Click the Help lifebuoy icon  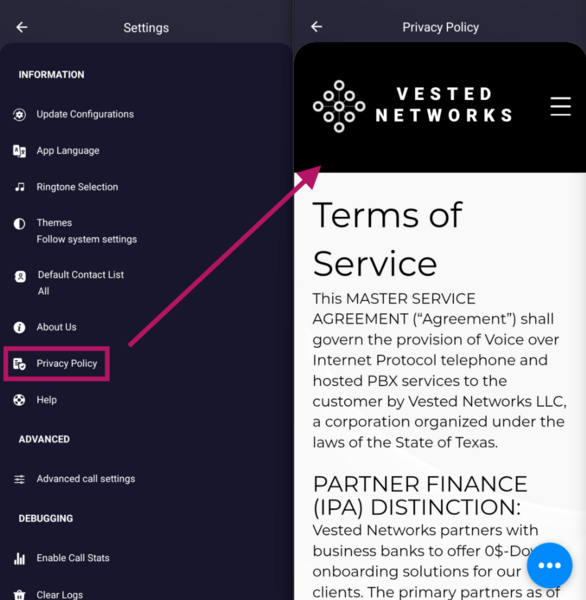click(x=19, y=400)
